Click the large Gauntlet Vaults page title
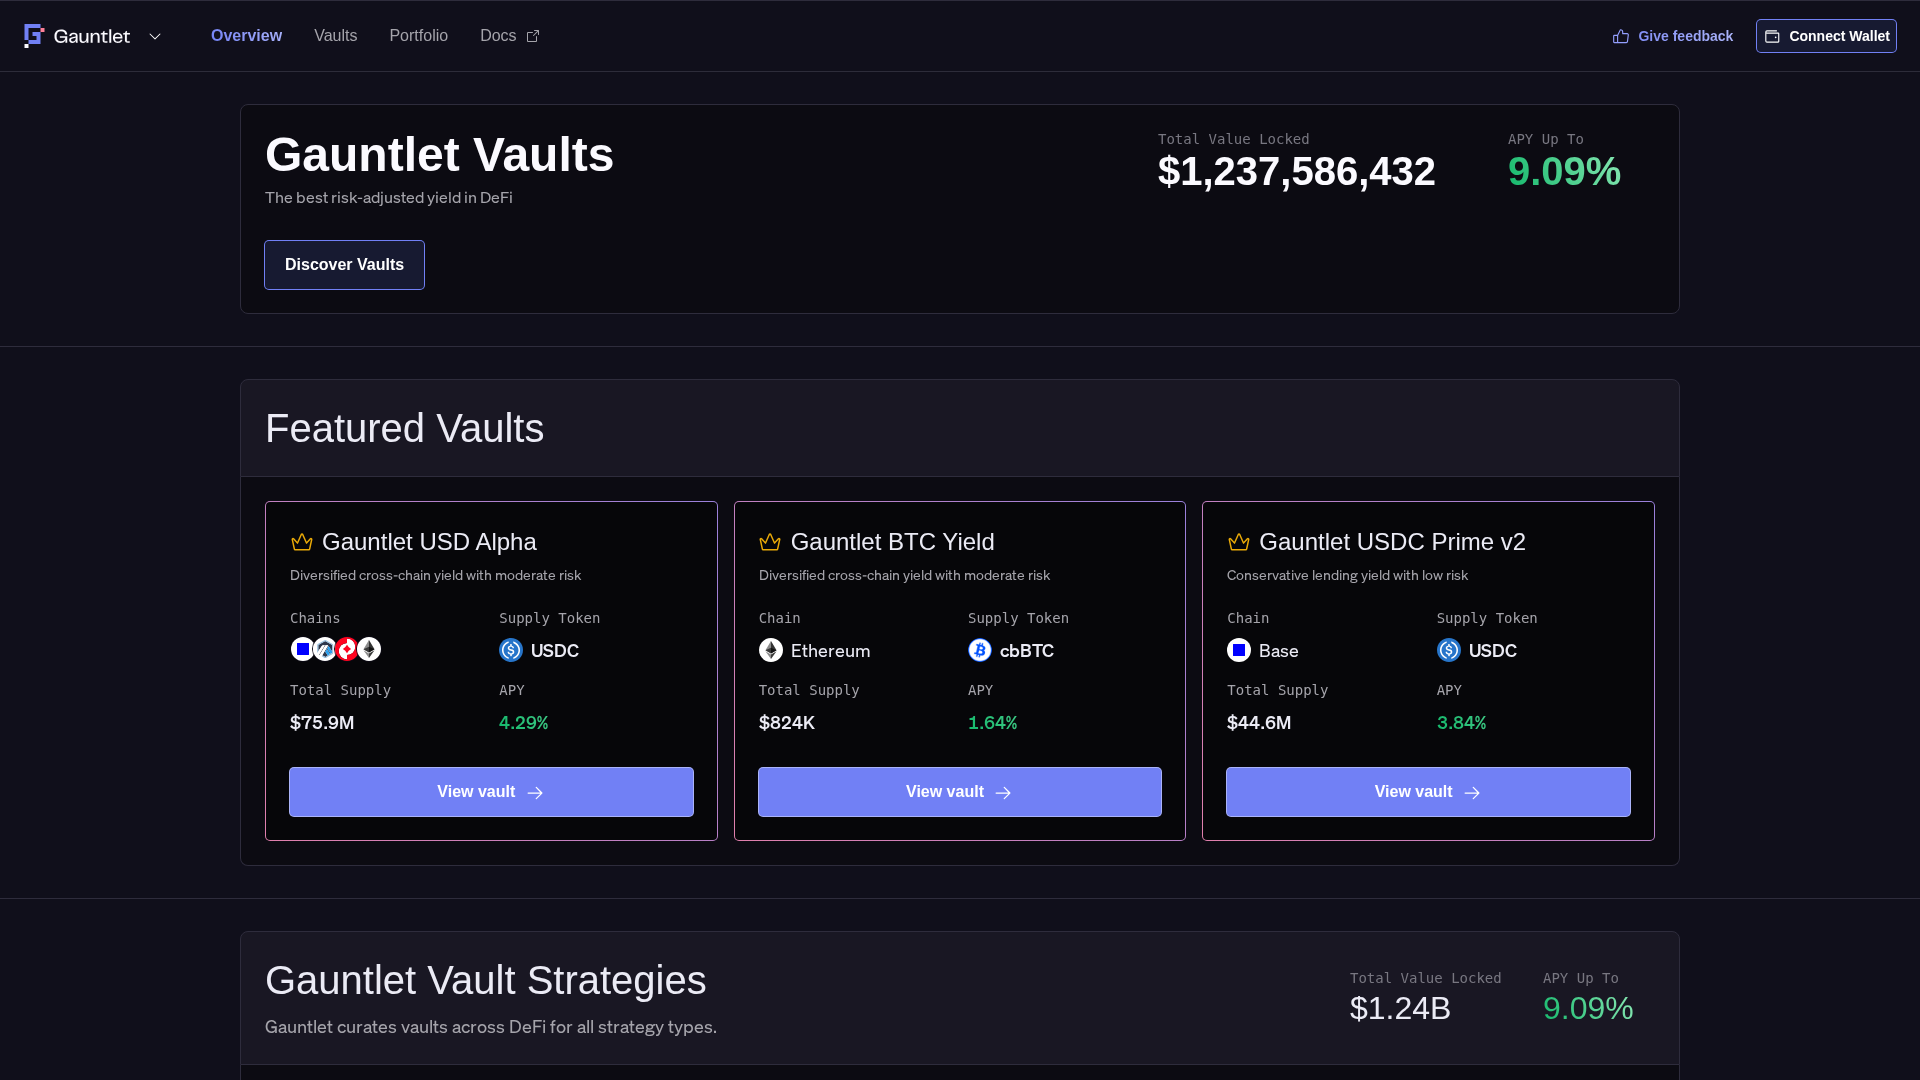This screenshot has width=1920, height=1080. click(x=440, y=155)
